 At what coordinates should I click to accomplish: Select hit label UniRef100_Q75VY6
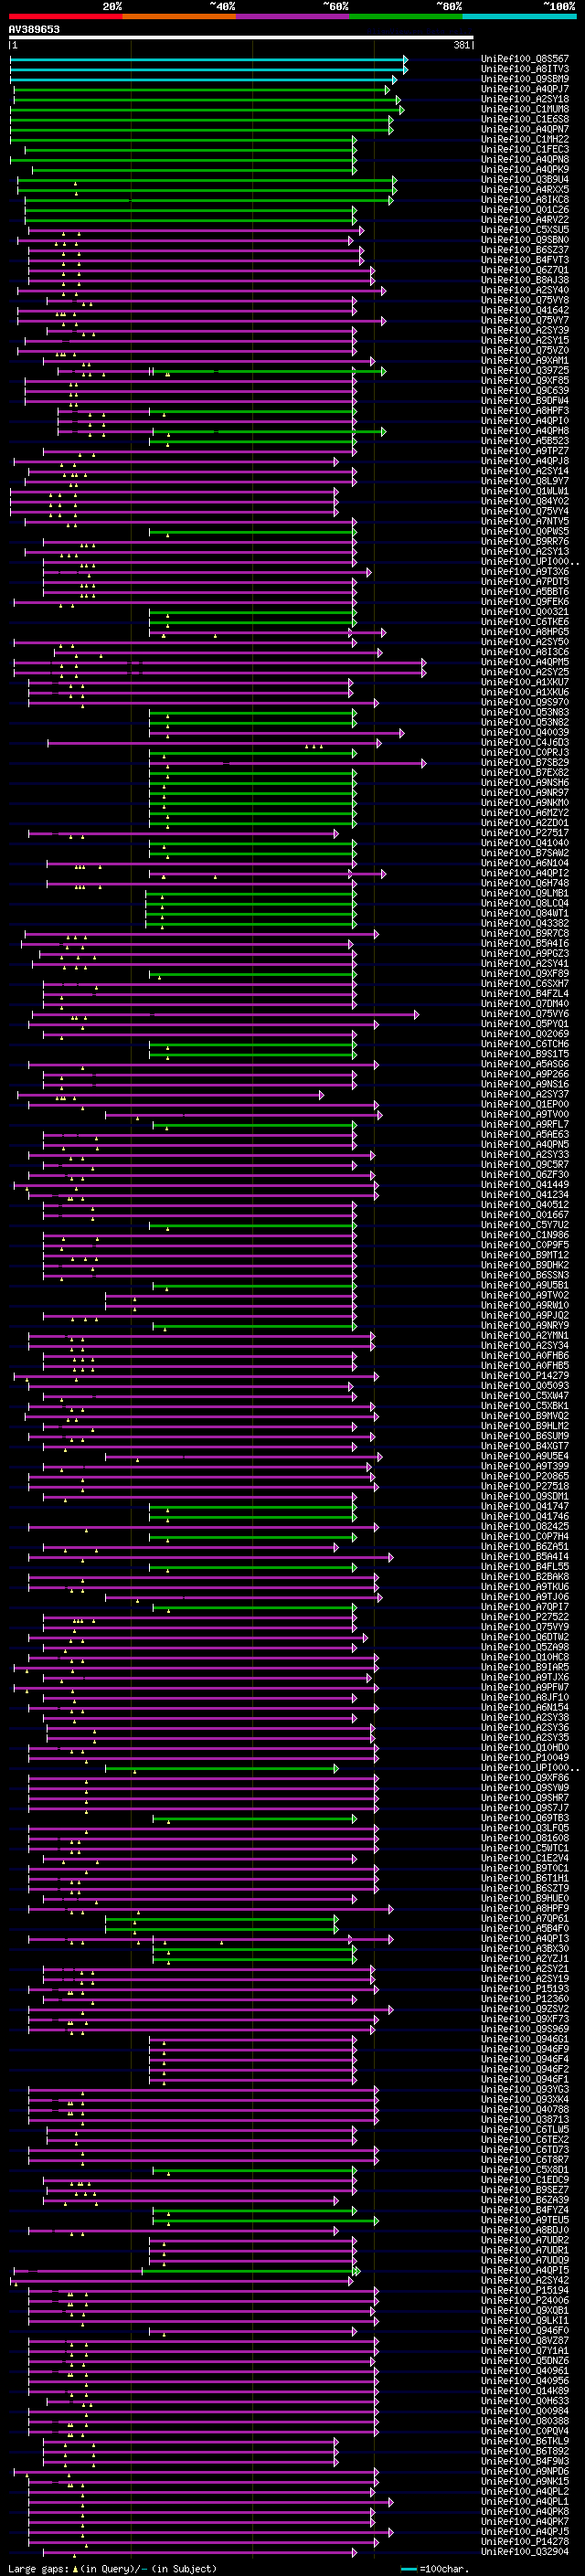click(x=524, y=1014)
